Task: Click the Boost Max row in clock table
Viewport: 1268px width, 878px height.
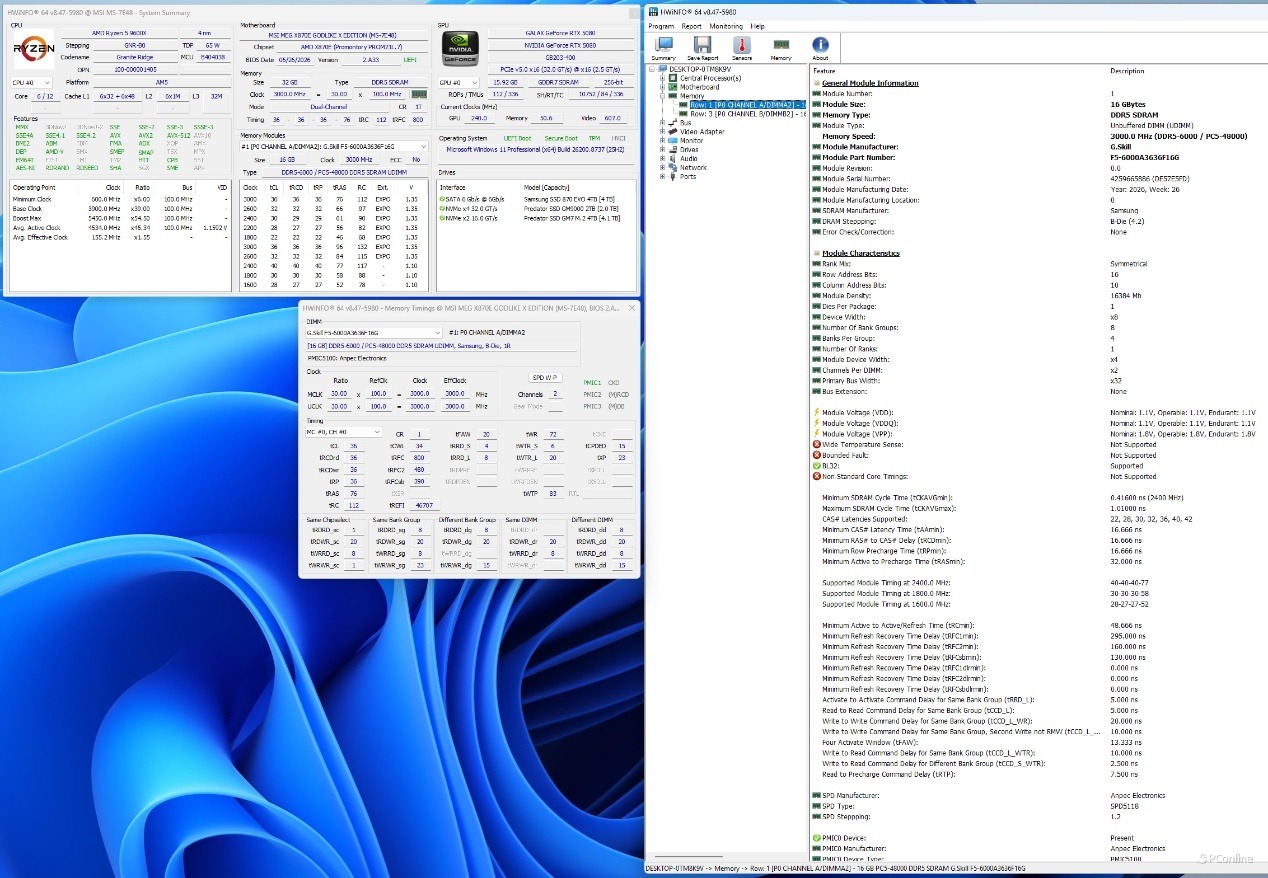Action: [121, 217]
